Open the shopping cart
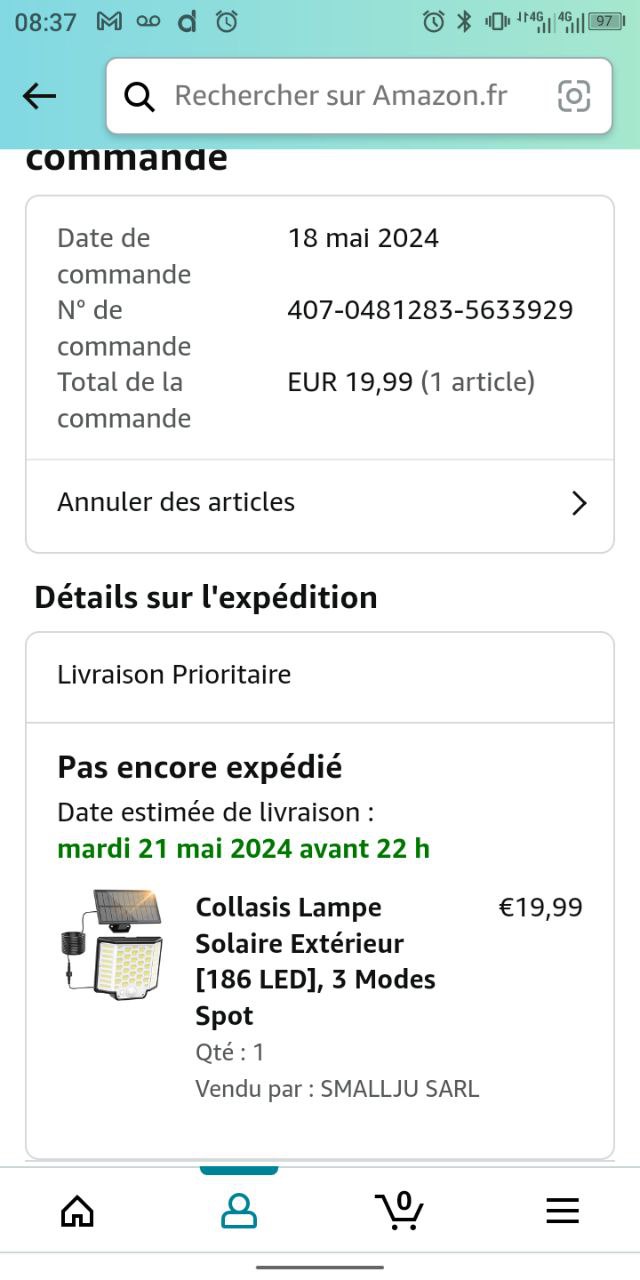This screenshot has width=640, height=1280. (x=400, y=1210)
